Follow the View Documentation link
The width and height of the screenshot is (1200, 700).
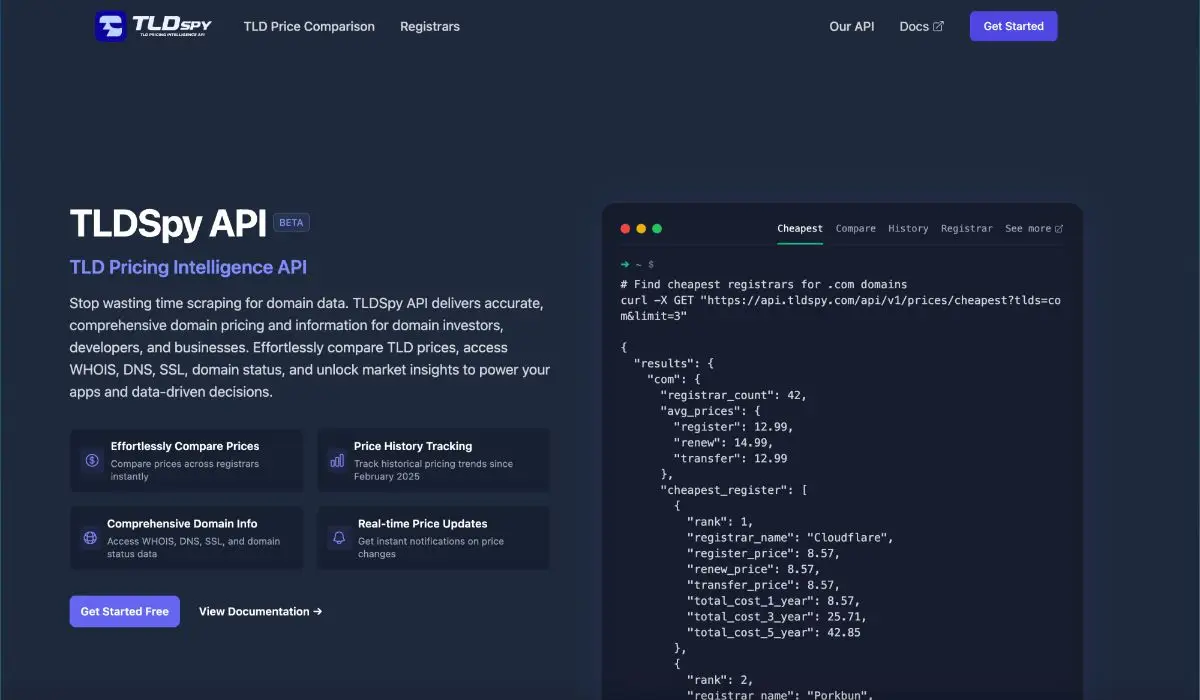(260, 611)
